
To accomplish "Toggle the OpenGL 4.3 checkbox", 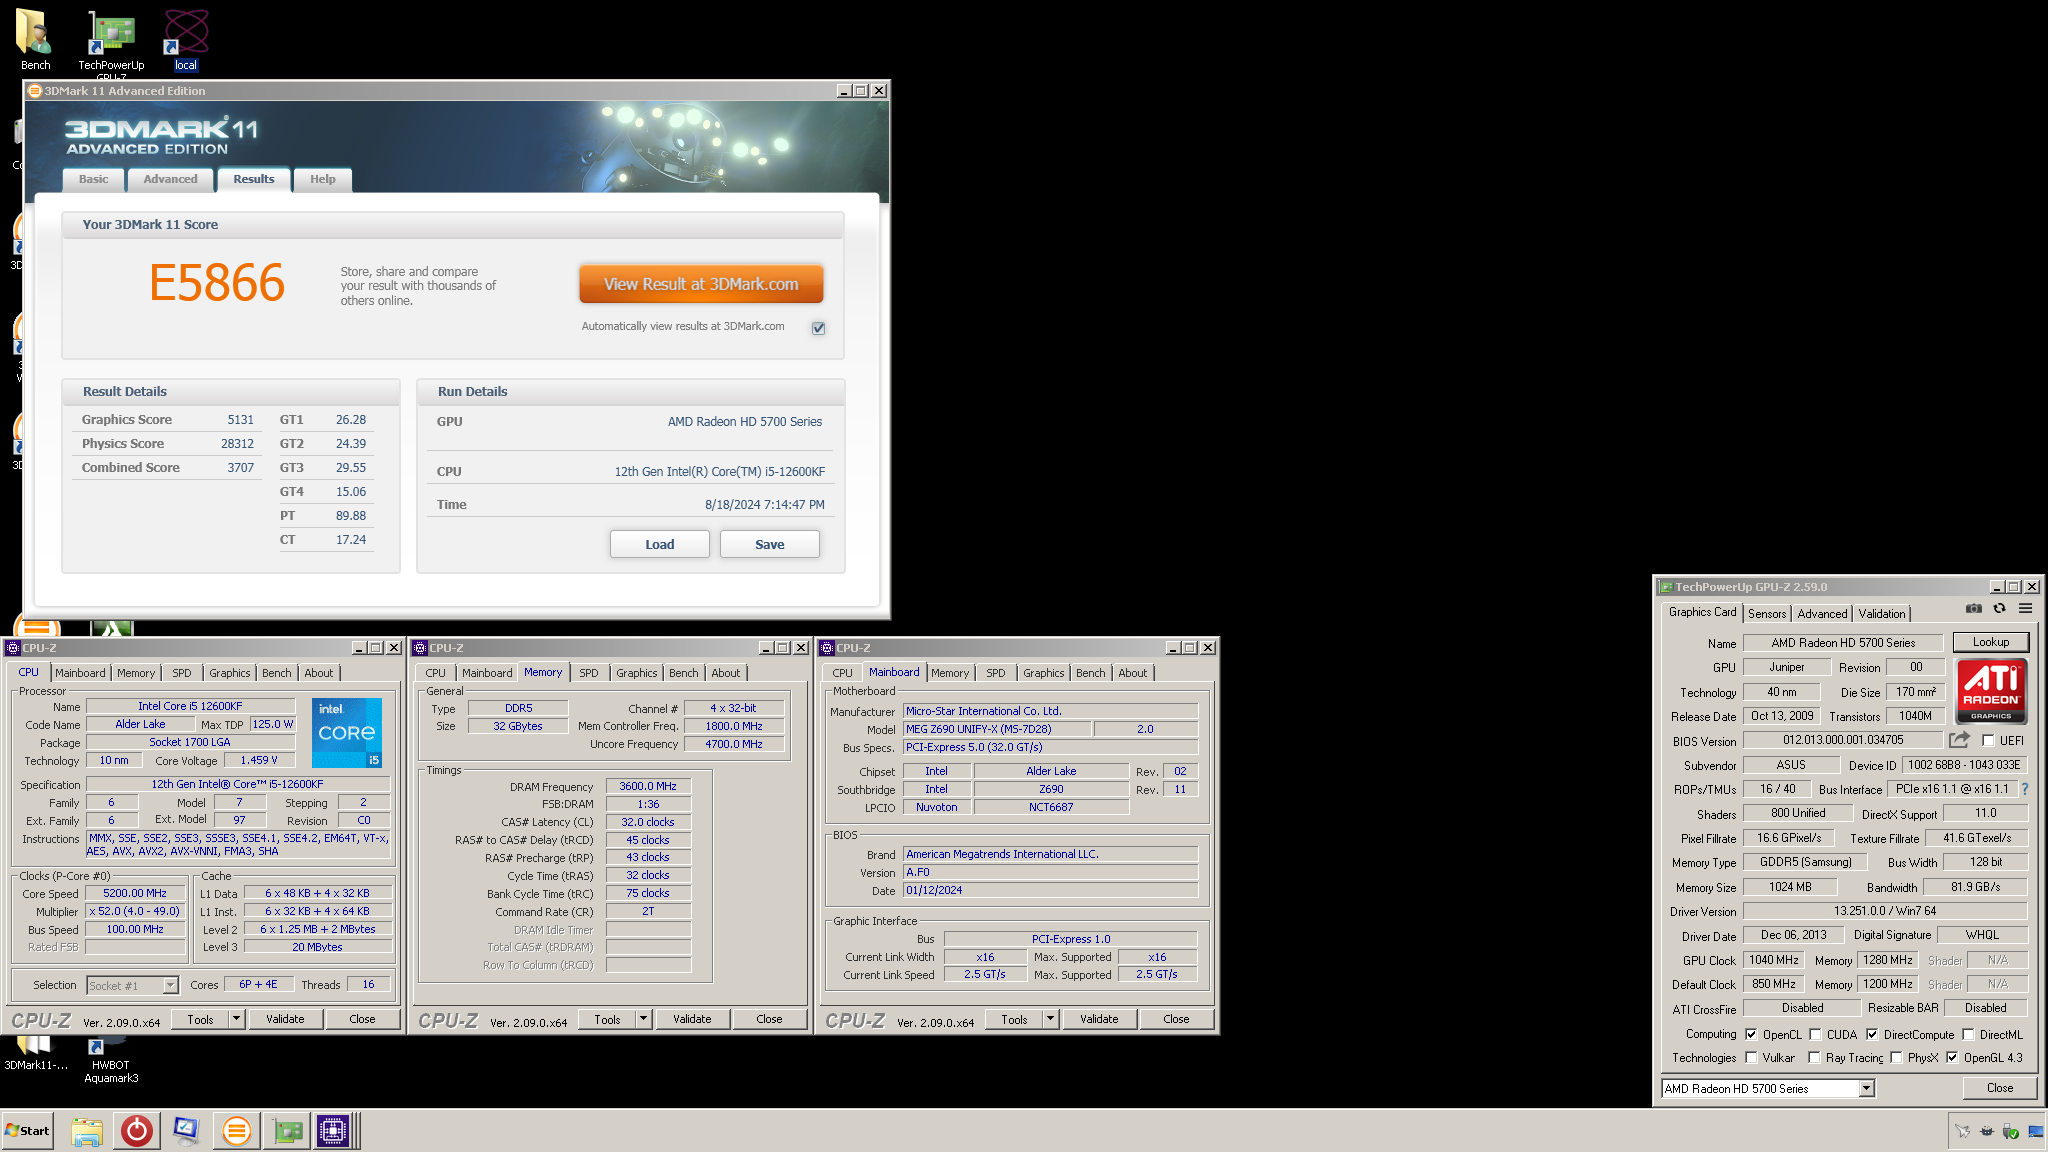I will (1952, 1057).
